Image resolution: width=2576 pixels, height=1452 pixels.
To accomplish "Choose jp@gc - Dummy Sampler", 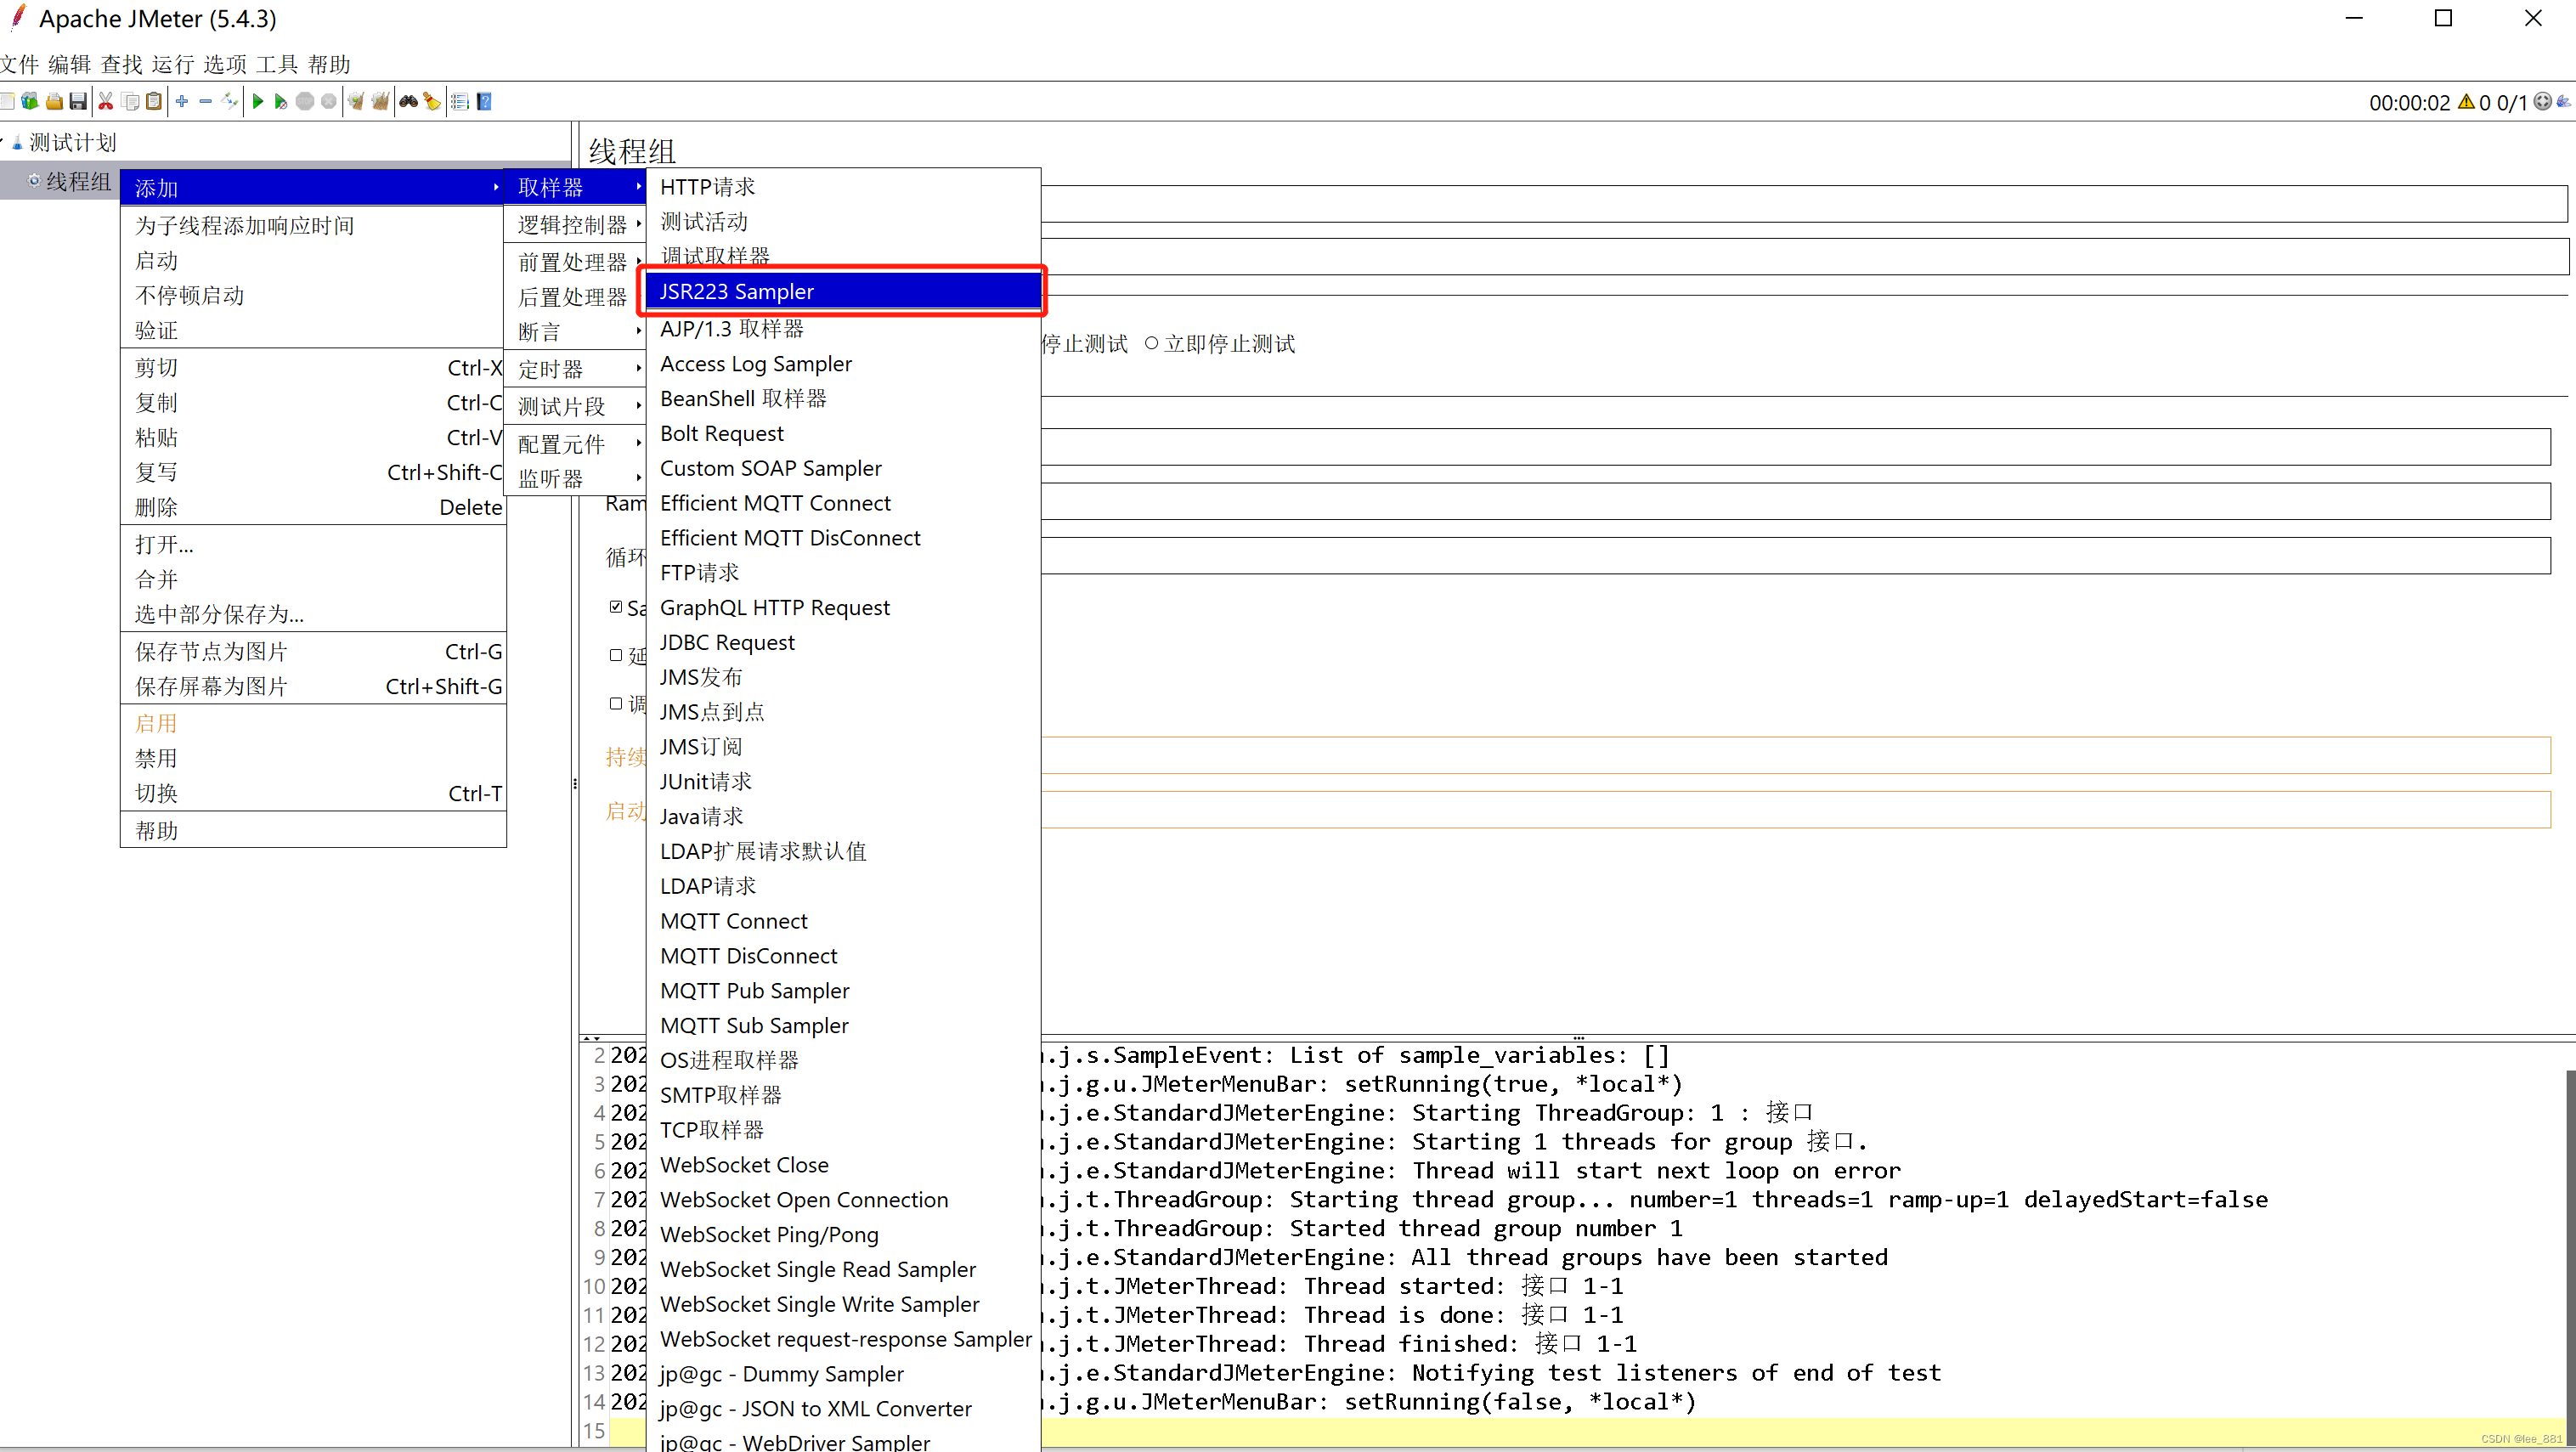I will click(843, 1373).
